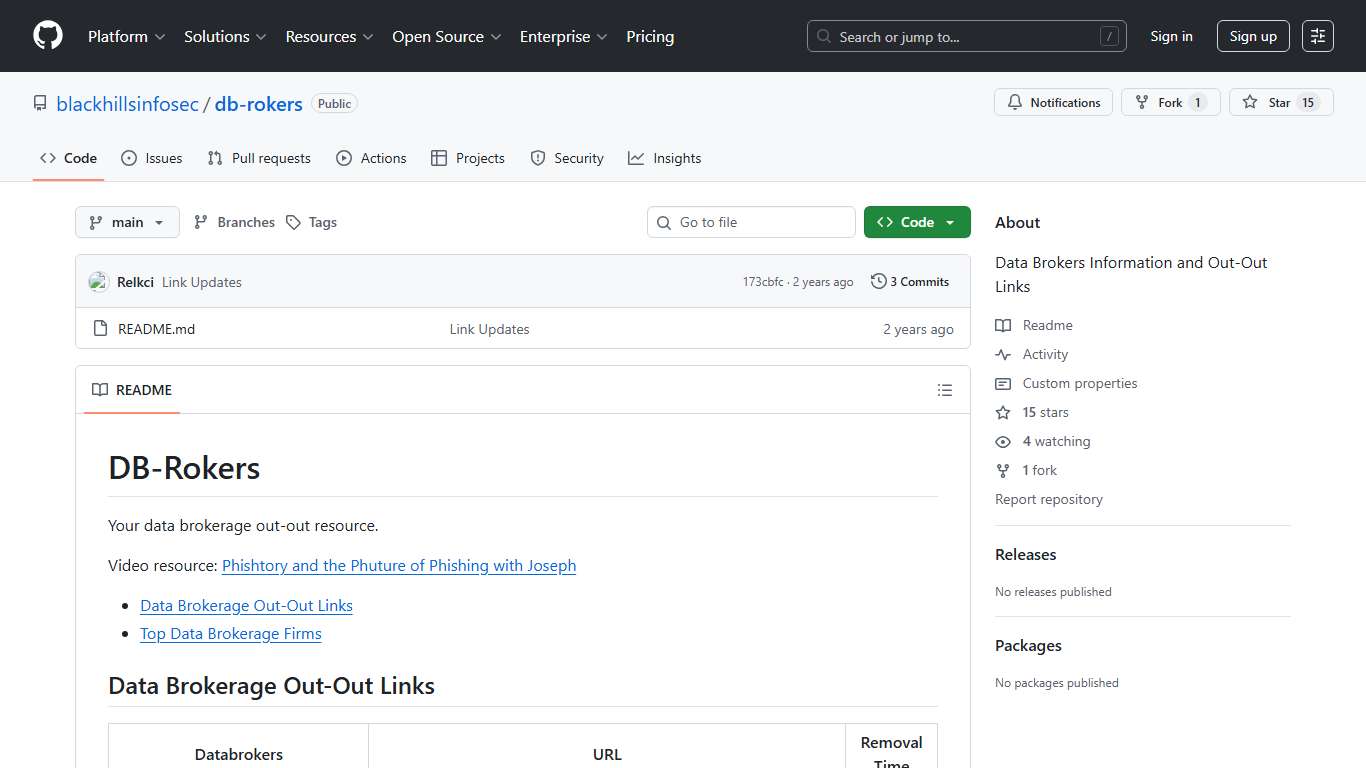The image size is (1366, 768).
Task: Open the Platform menu chevron
Action: click(x=160, y=36)
